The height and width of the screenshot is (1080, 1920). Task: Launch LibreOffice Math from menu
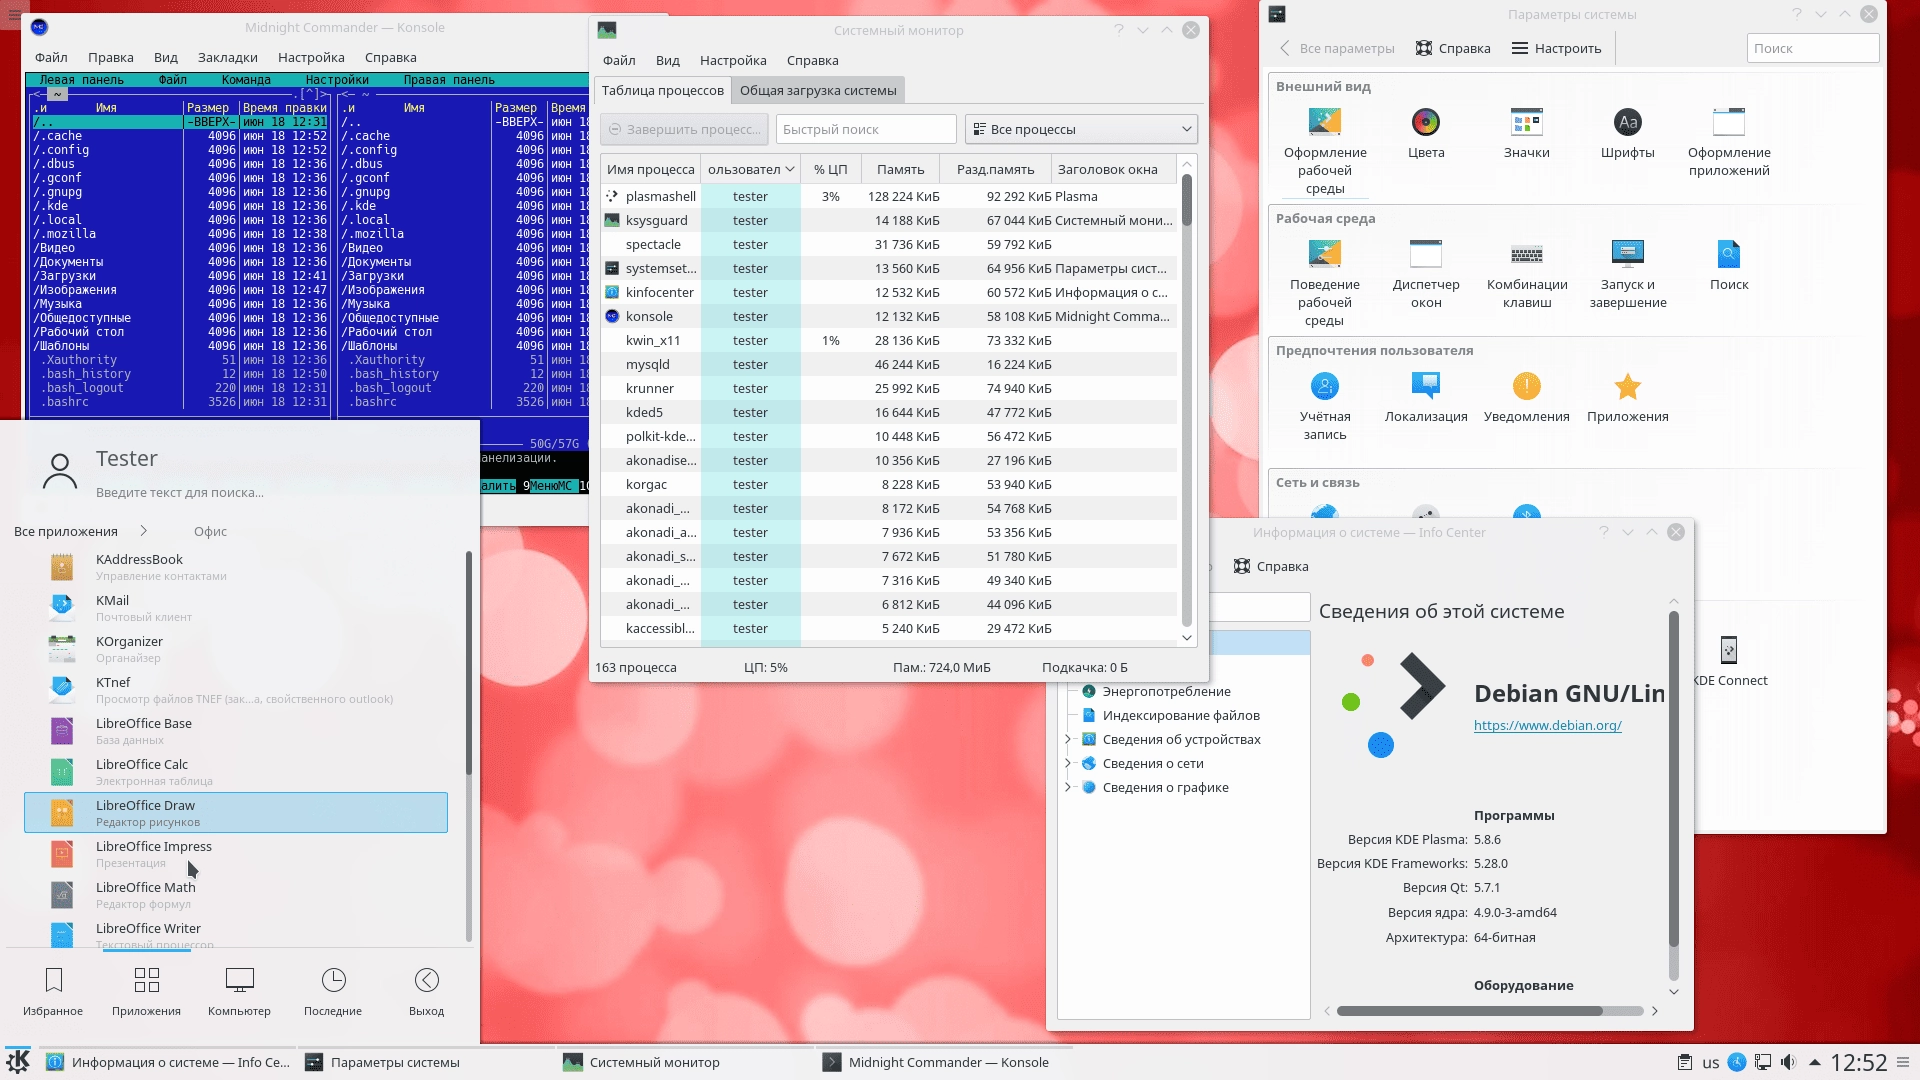(236, 895)
